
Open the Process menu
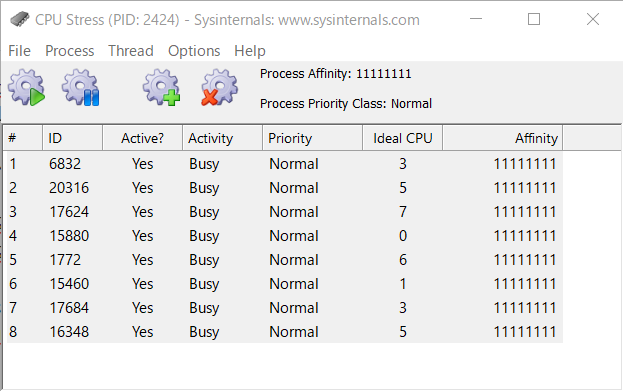pyautogui.click(x=70, y=51)
